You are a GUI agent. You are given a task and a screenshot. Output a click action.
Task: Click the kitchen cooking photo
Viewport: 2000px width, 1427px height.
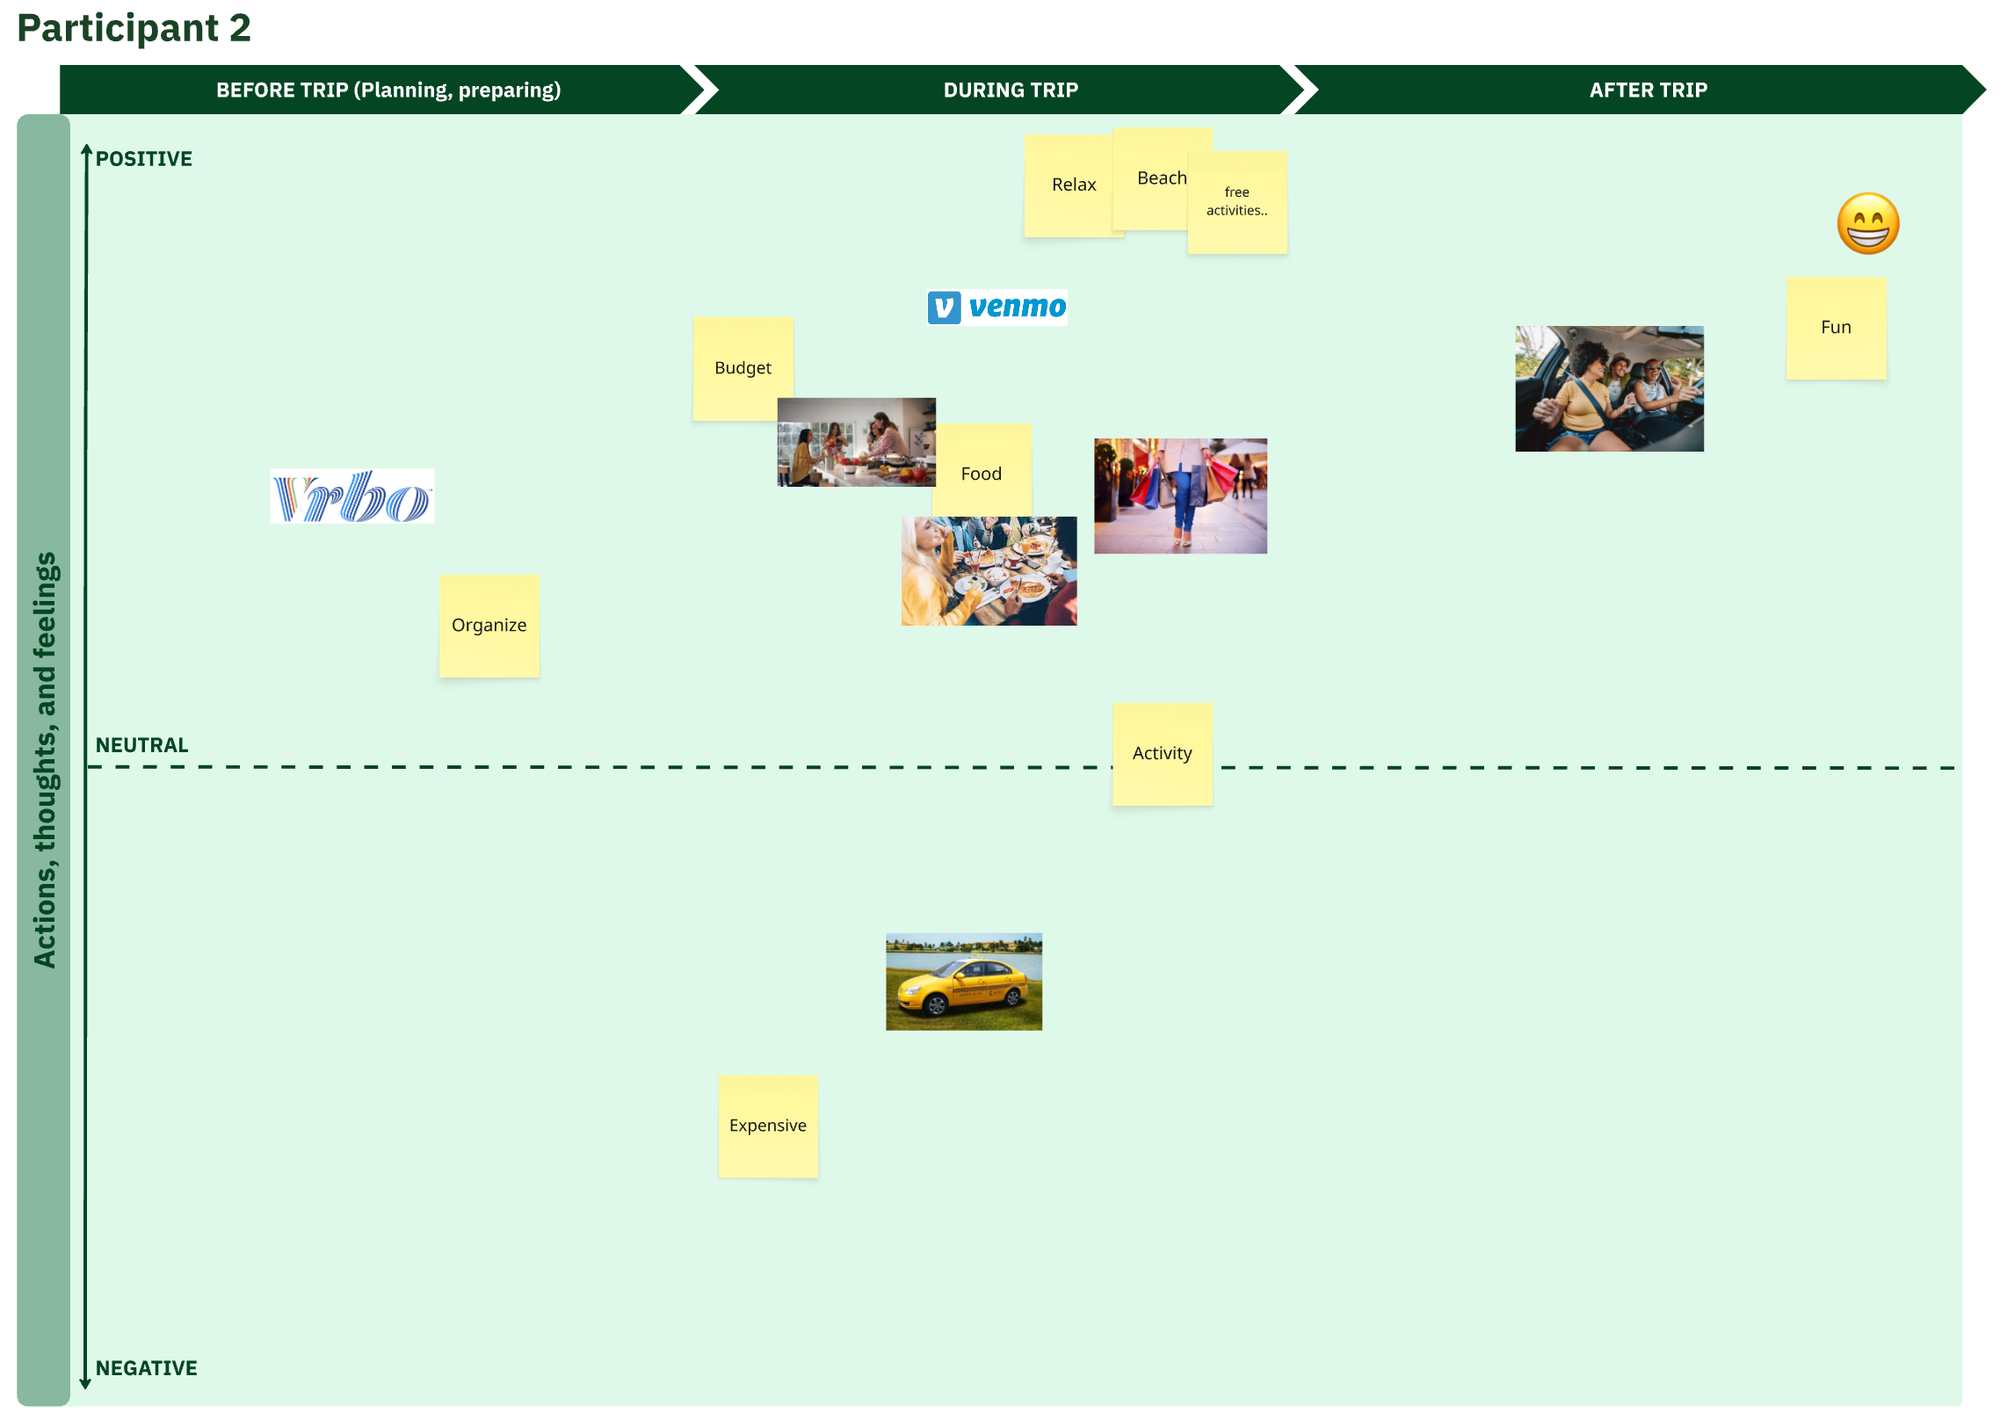(x=855, y=443)
